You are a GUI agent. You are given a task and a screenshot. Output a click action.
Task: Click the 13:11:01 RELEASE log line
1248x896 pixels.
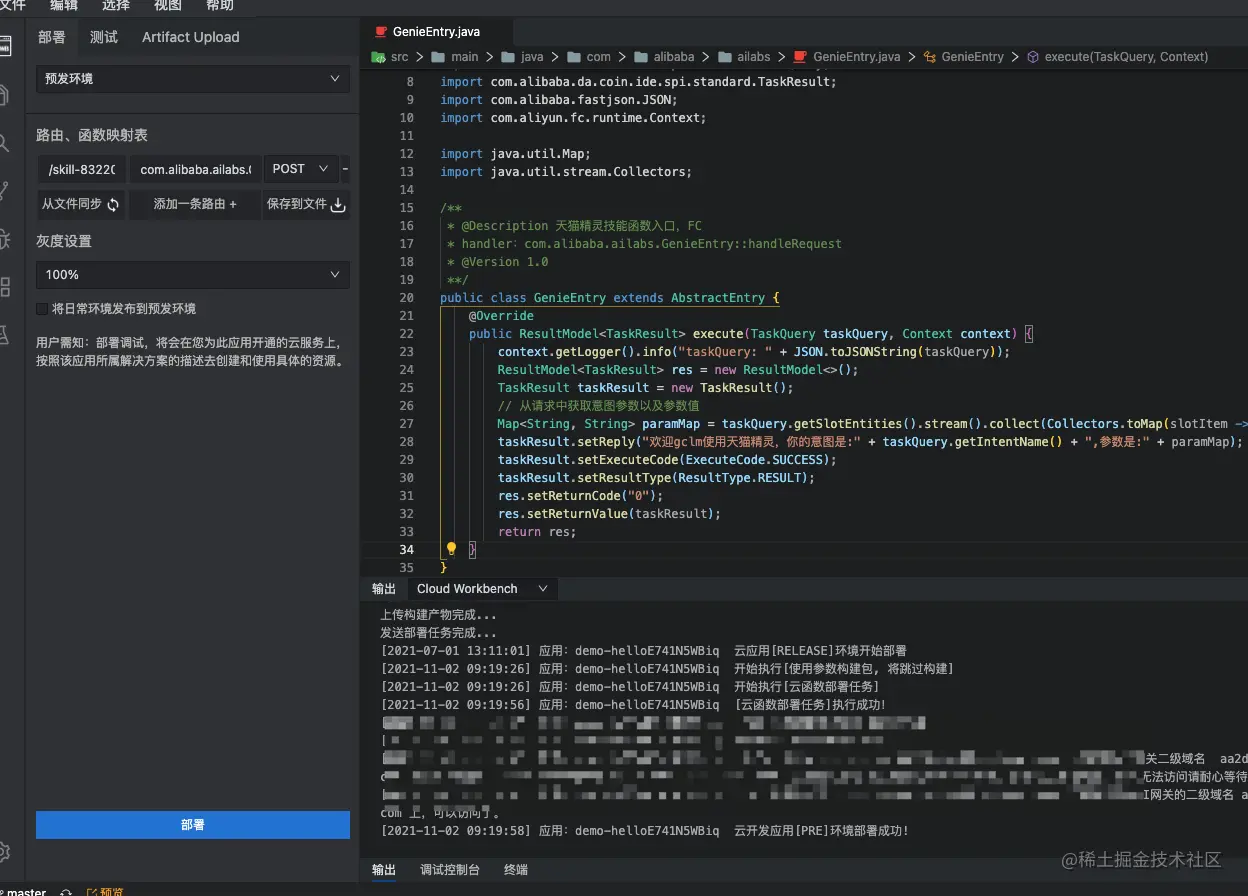tap(644, 651)
